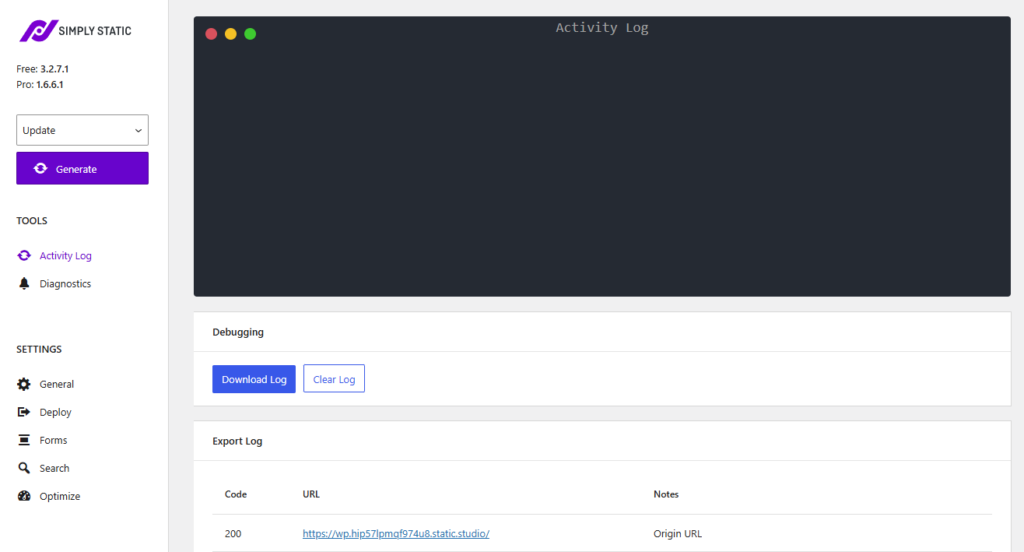This screenshot has height=552, width=1024.
Task: Click the Free: 3.2.7.1 version text
Action: pyautogui.click(x=42, y=69)
